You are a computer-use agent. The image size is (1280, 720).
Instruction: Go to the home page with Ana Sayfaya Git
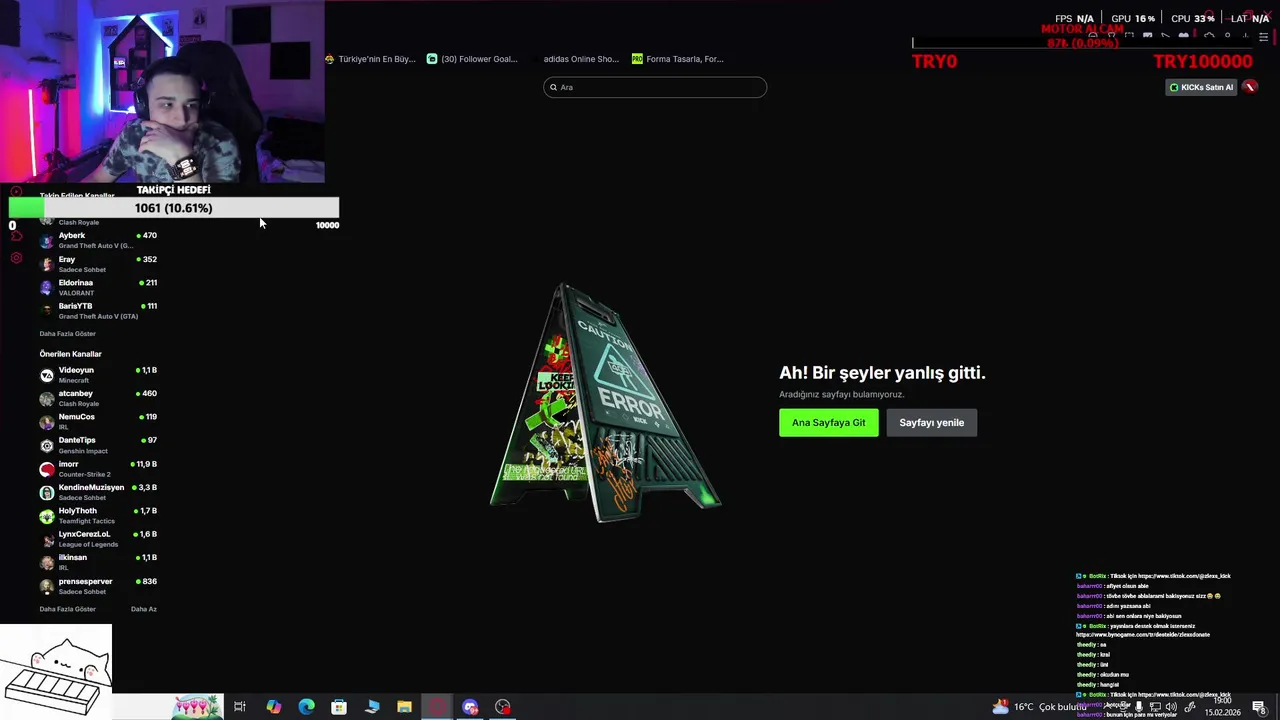coord(829,422)
